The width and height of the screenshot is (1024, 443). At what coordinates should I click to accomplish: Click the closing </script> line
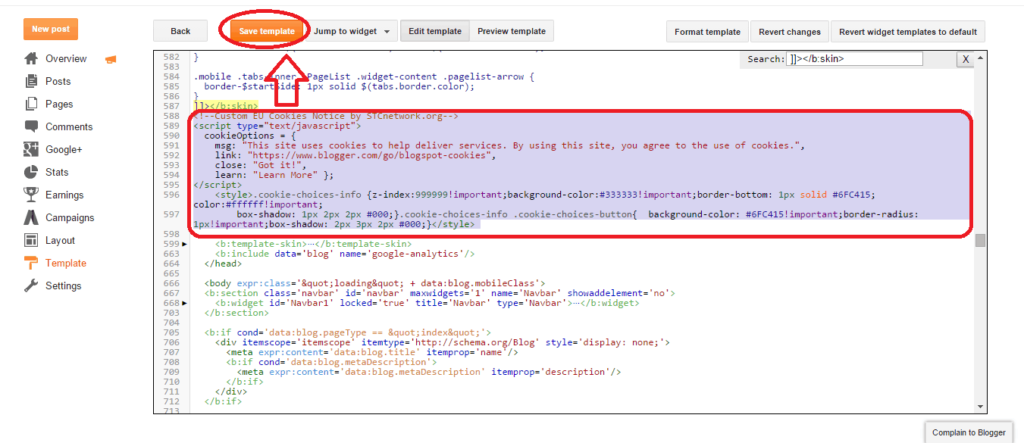[x=217, y=185]
